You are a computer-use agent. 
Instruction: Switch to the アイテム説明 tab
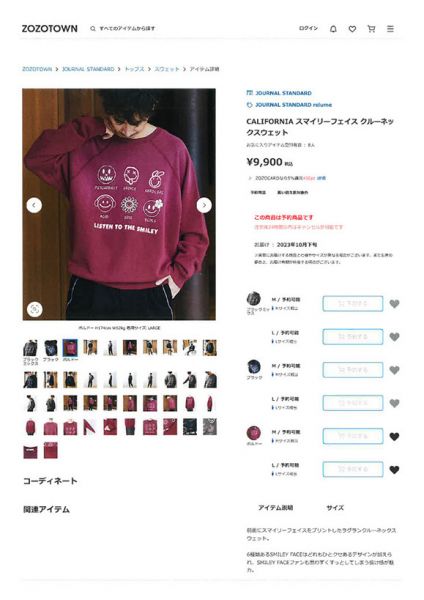(276, 508)
